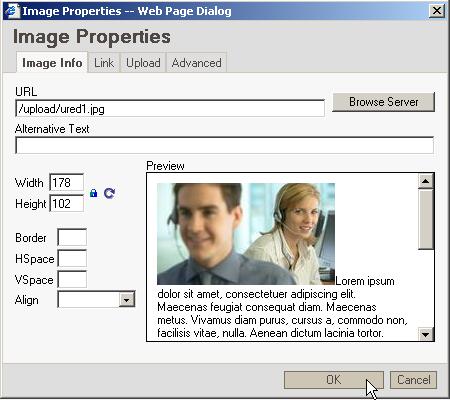The image size is (450, 400).
Task: Click the preview image thumbnail
Action: [246, 234]
